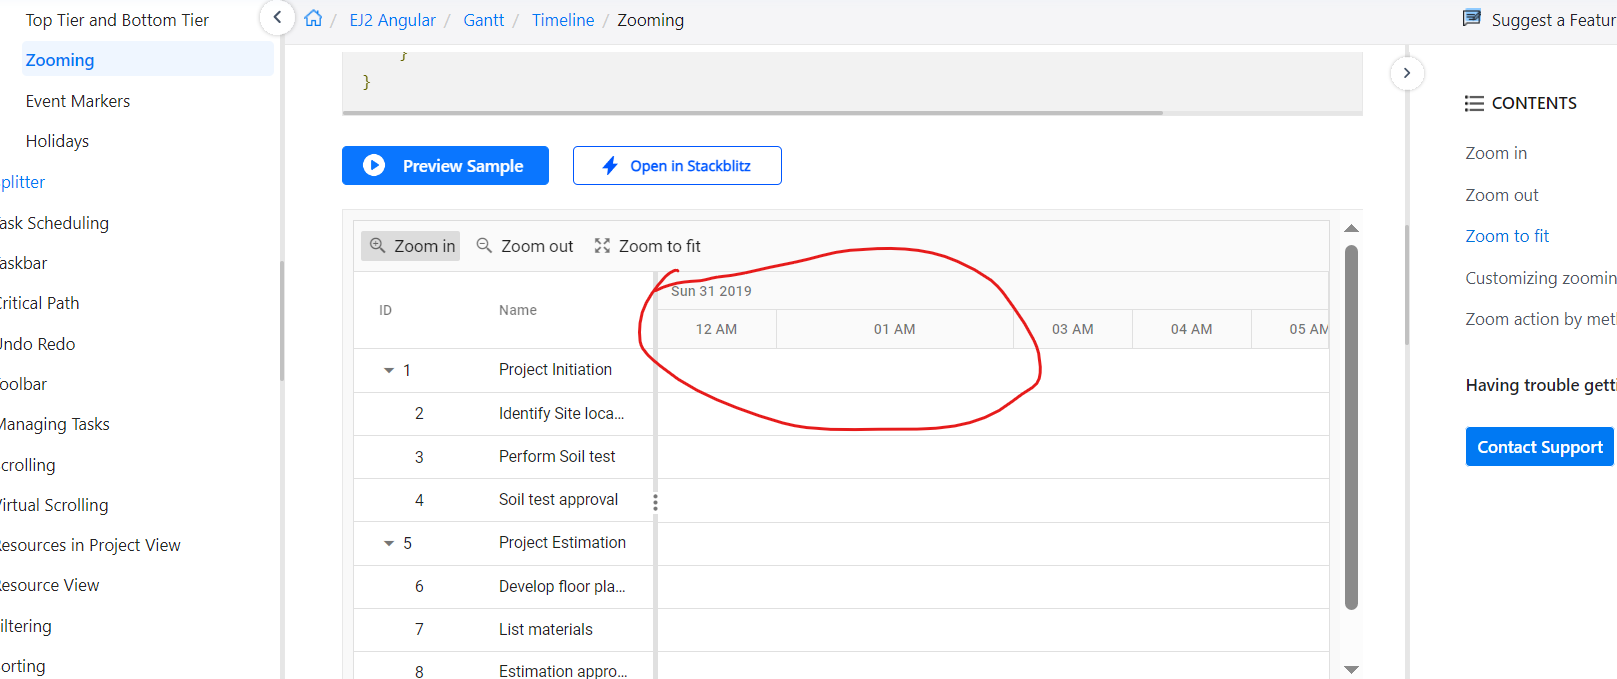1617x679 pixels.
Task: Click the horizontal scrollbar under the code block
Action: (752, 113)
